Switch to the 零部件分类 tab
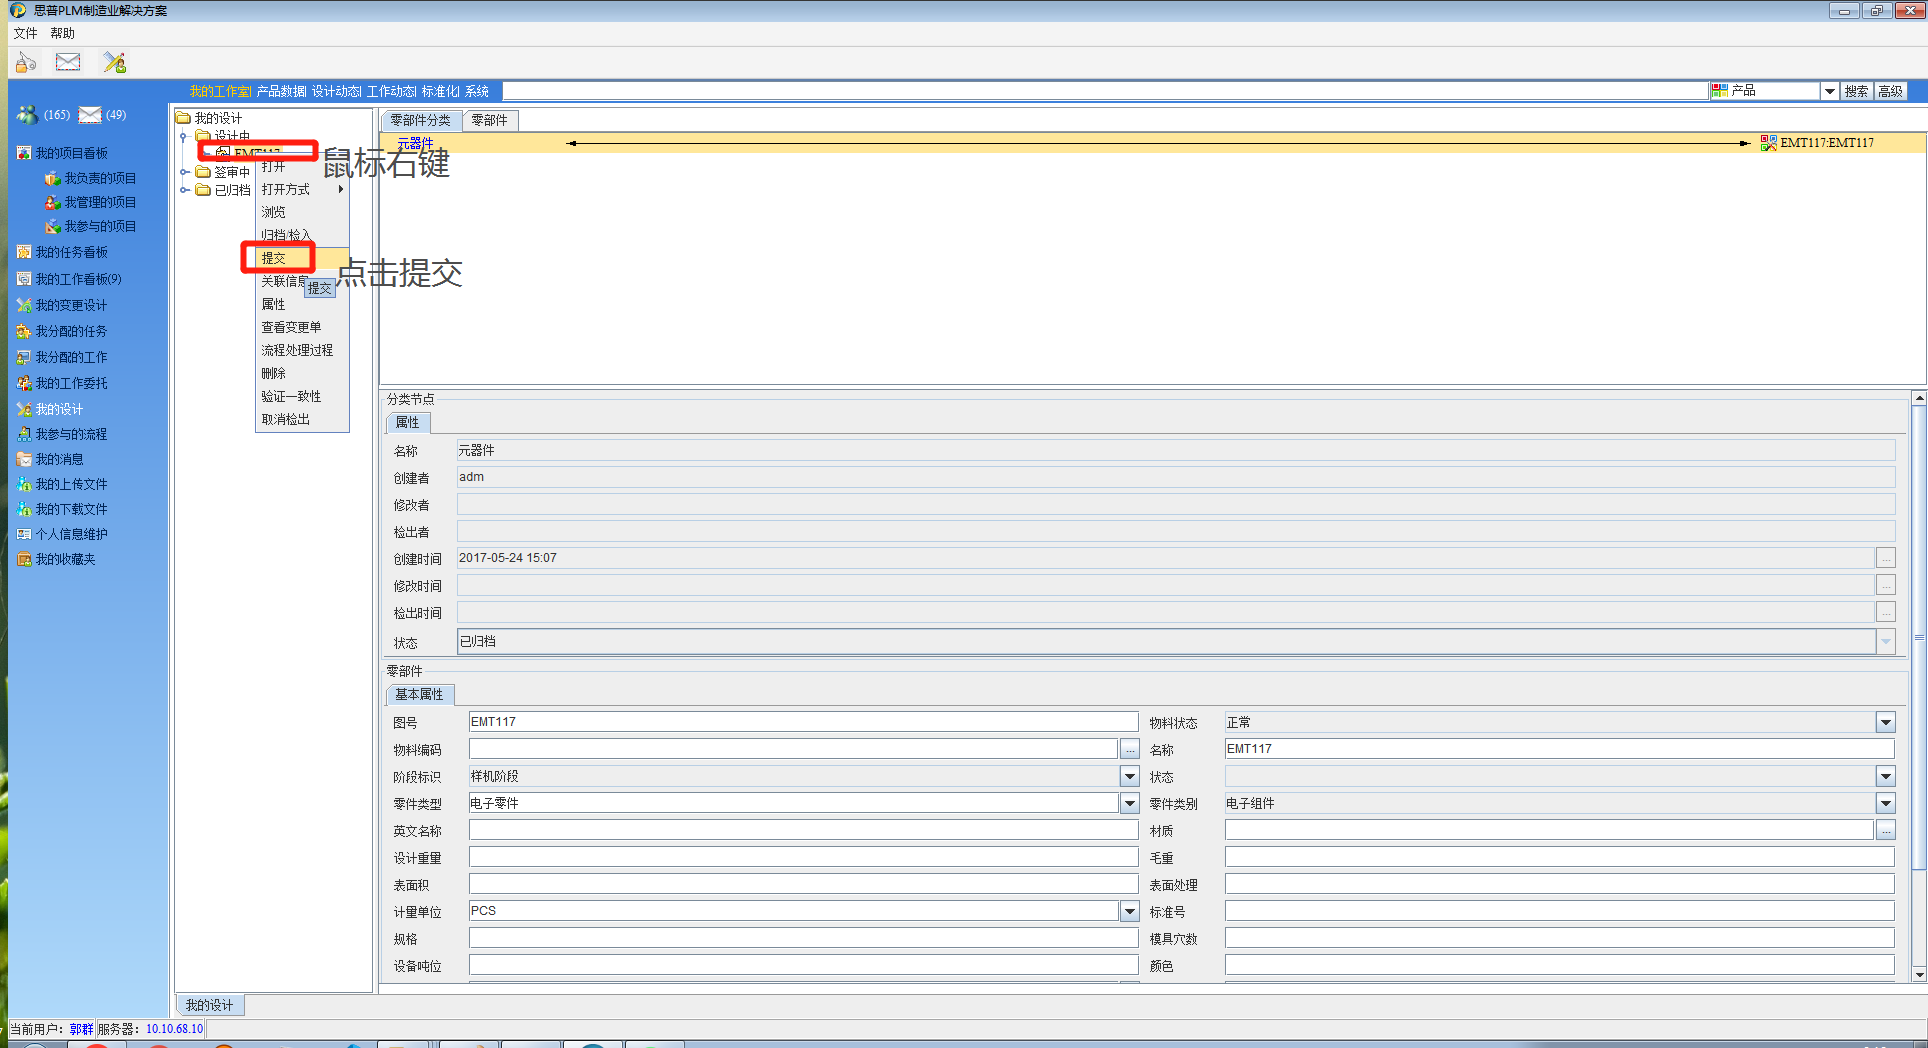Viewport: 1928px width, 1048px height. tap(420, 120)
